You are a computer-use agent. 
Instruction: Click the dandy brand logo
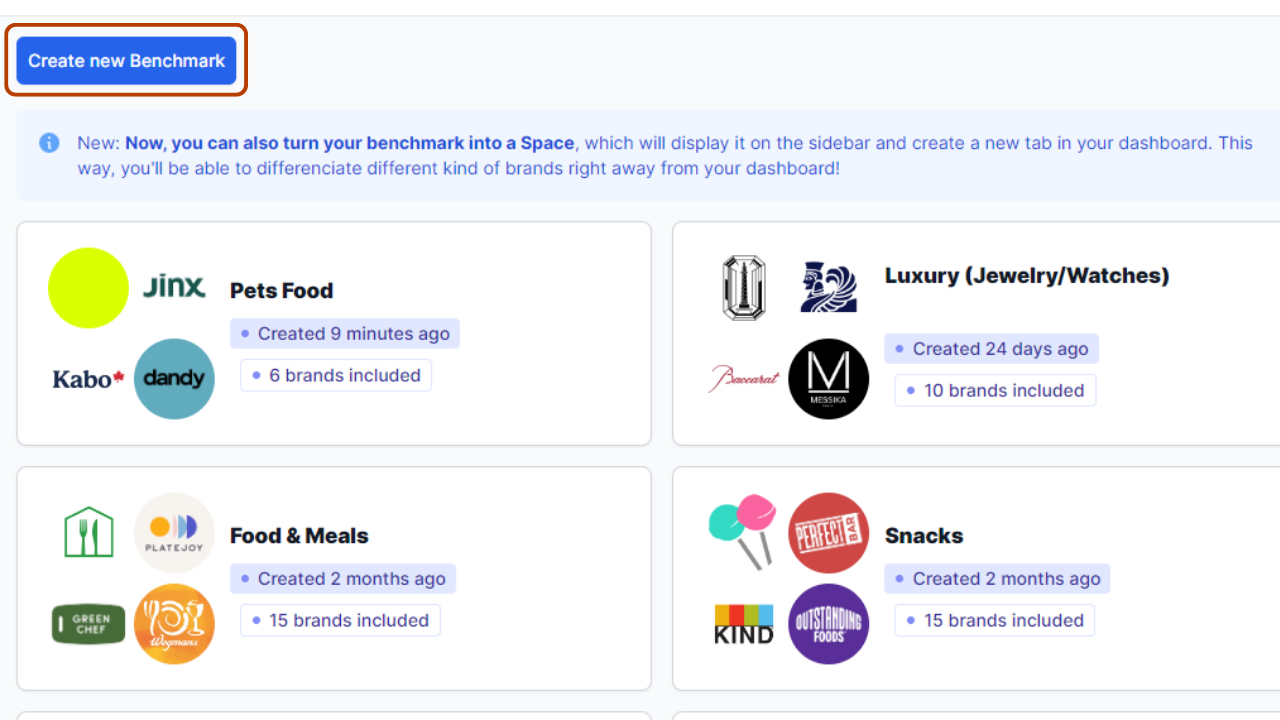coord(174,379)
